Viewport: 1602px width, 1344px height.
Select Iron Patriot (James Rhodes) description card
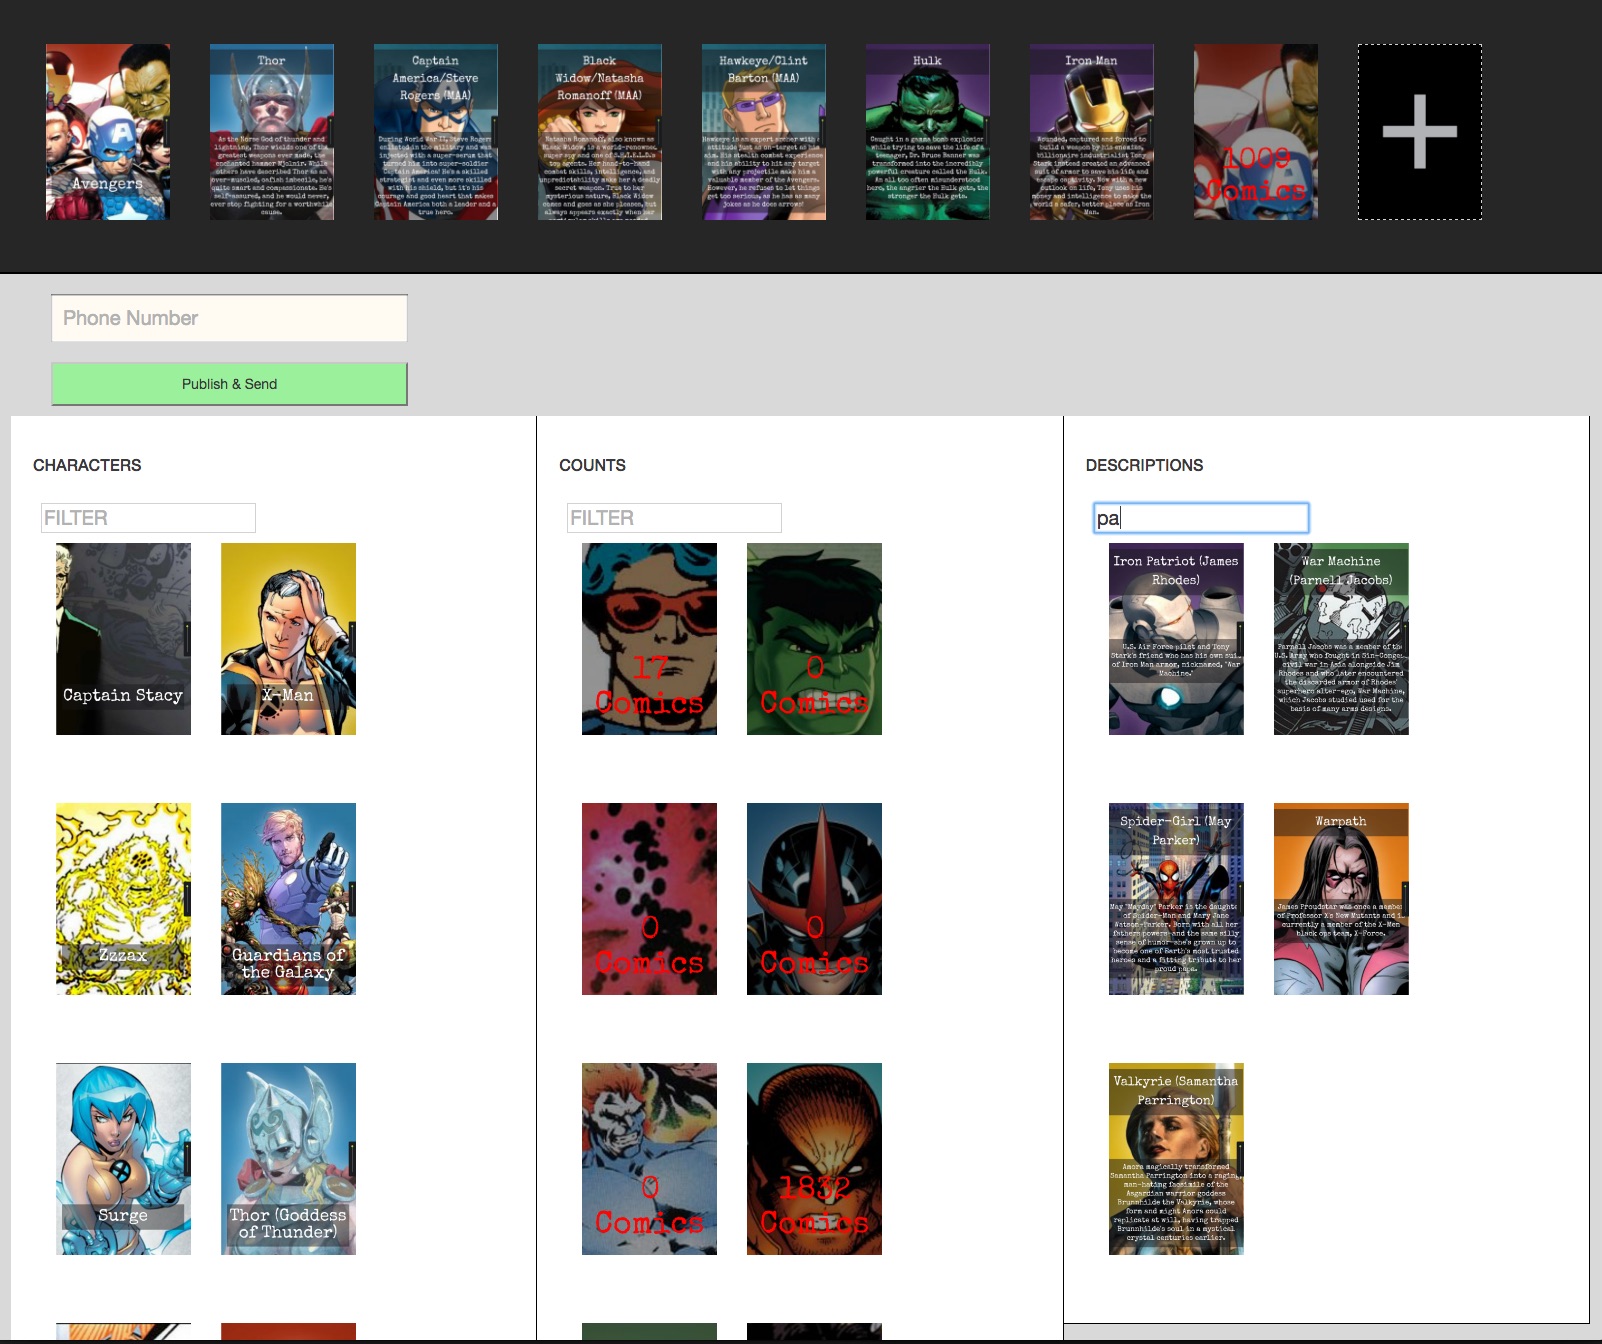[1176, 639]
